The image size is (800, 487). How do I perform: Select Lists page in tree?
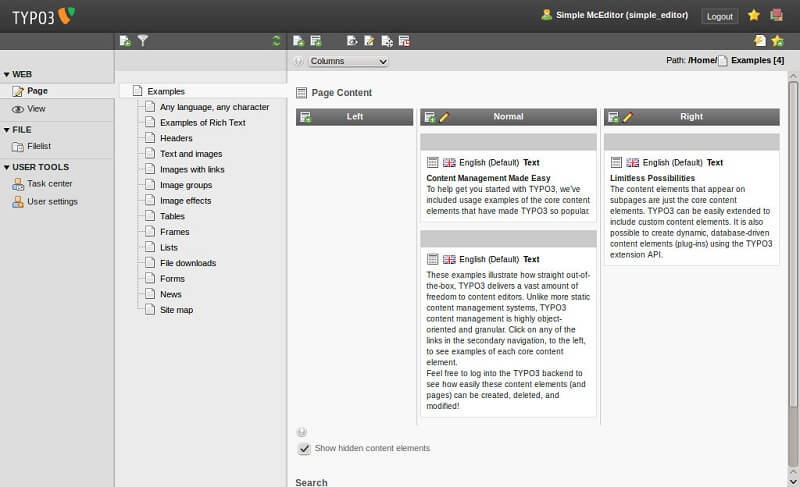coord(169,248)
